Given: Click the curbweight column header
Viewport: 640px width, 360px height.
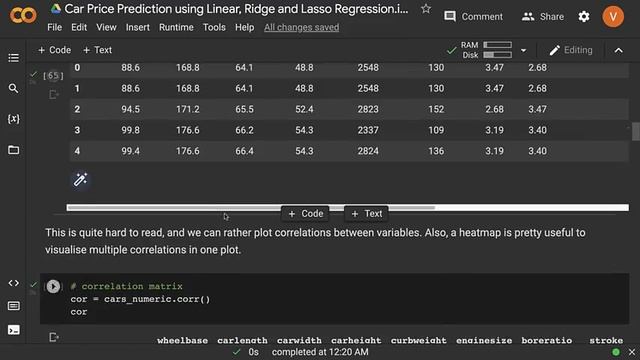Looking at the screenshot, I should pyautogui.click(x=418, y=340).
